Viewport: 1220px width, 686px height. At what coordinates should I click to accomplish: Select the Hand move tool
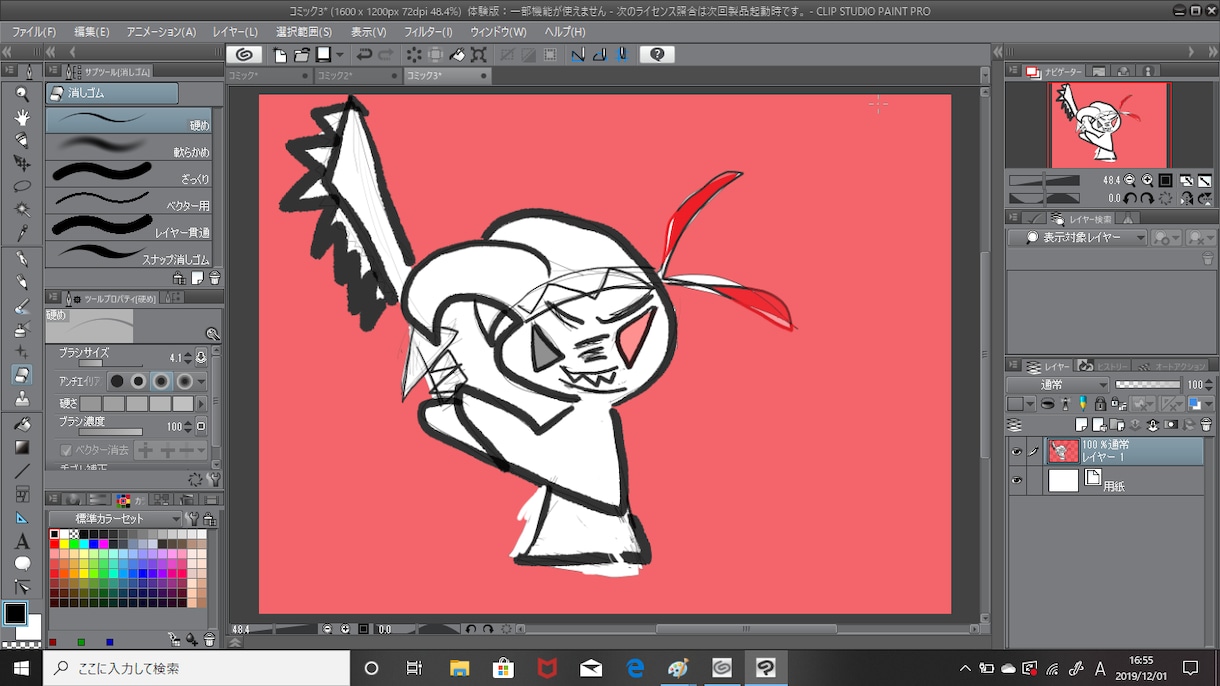click(22, 117)
